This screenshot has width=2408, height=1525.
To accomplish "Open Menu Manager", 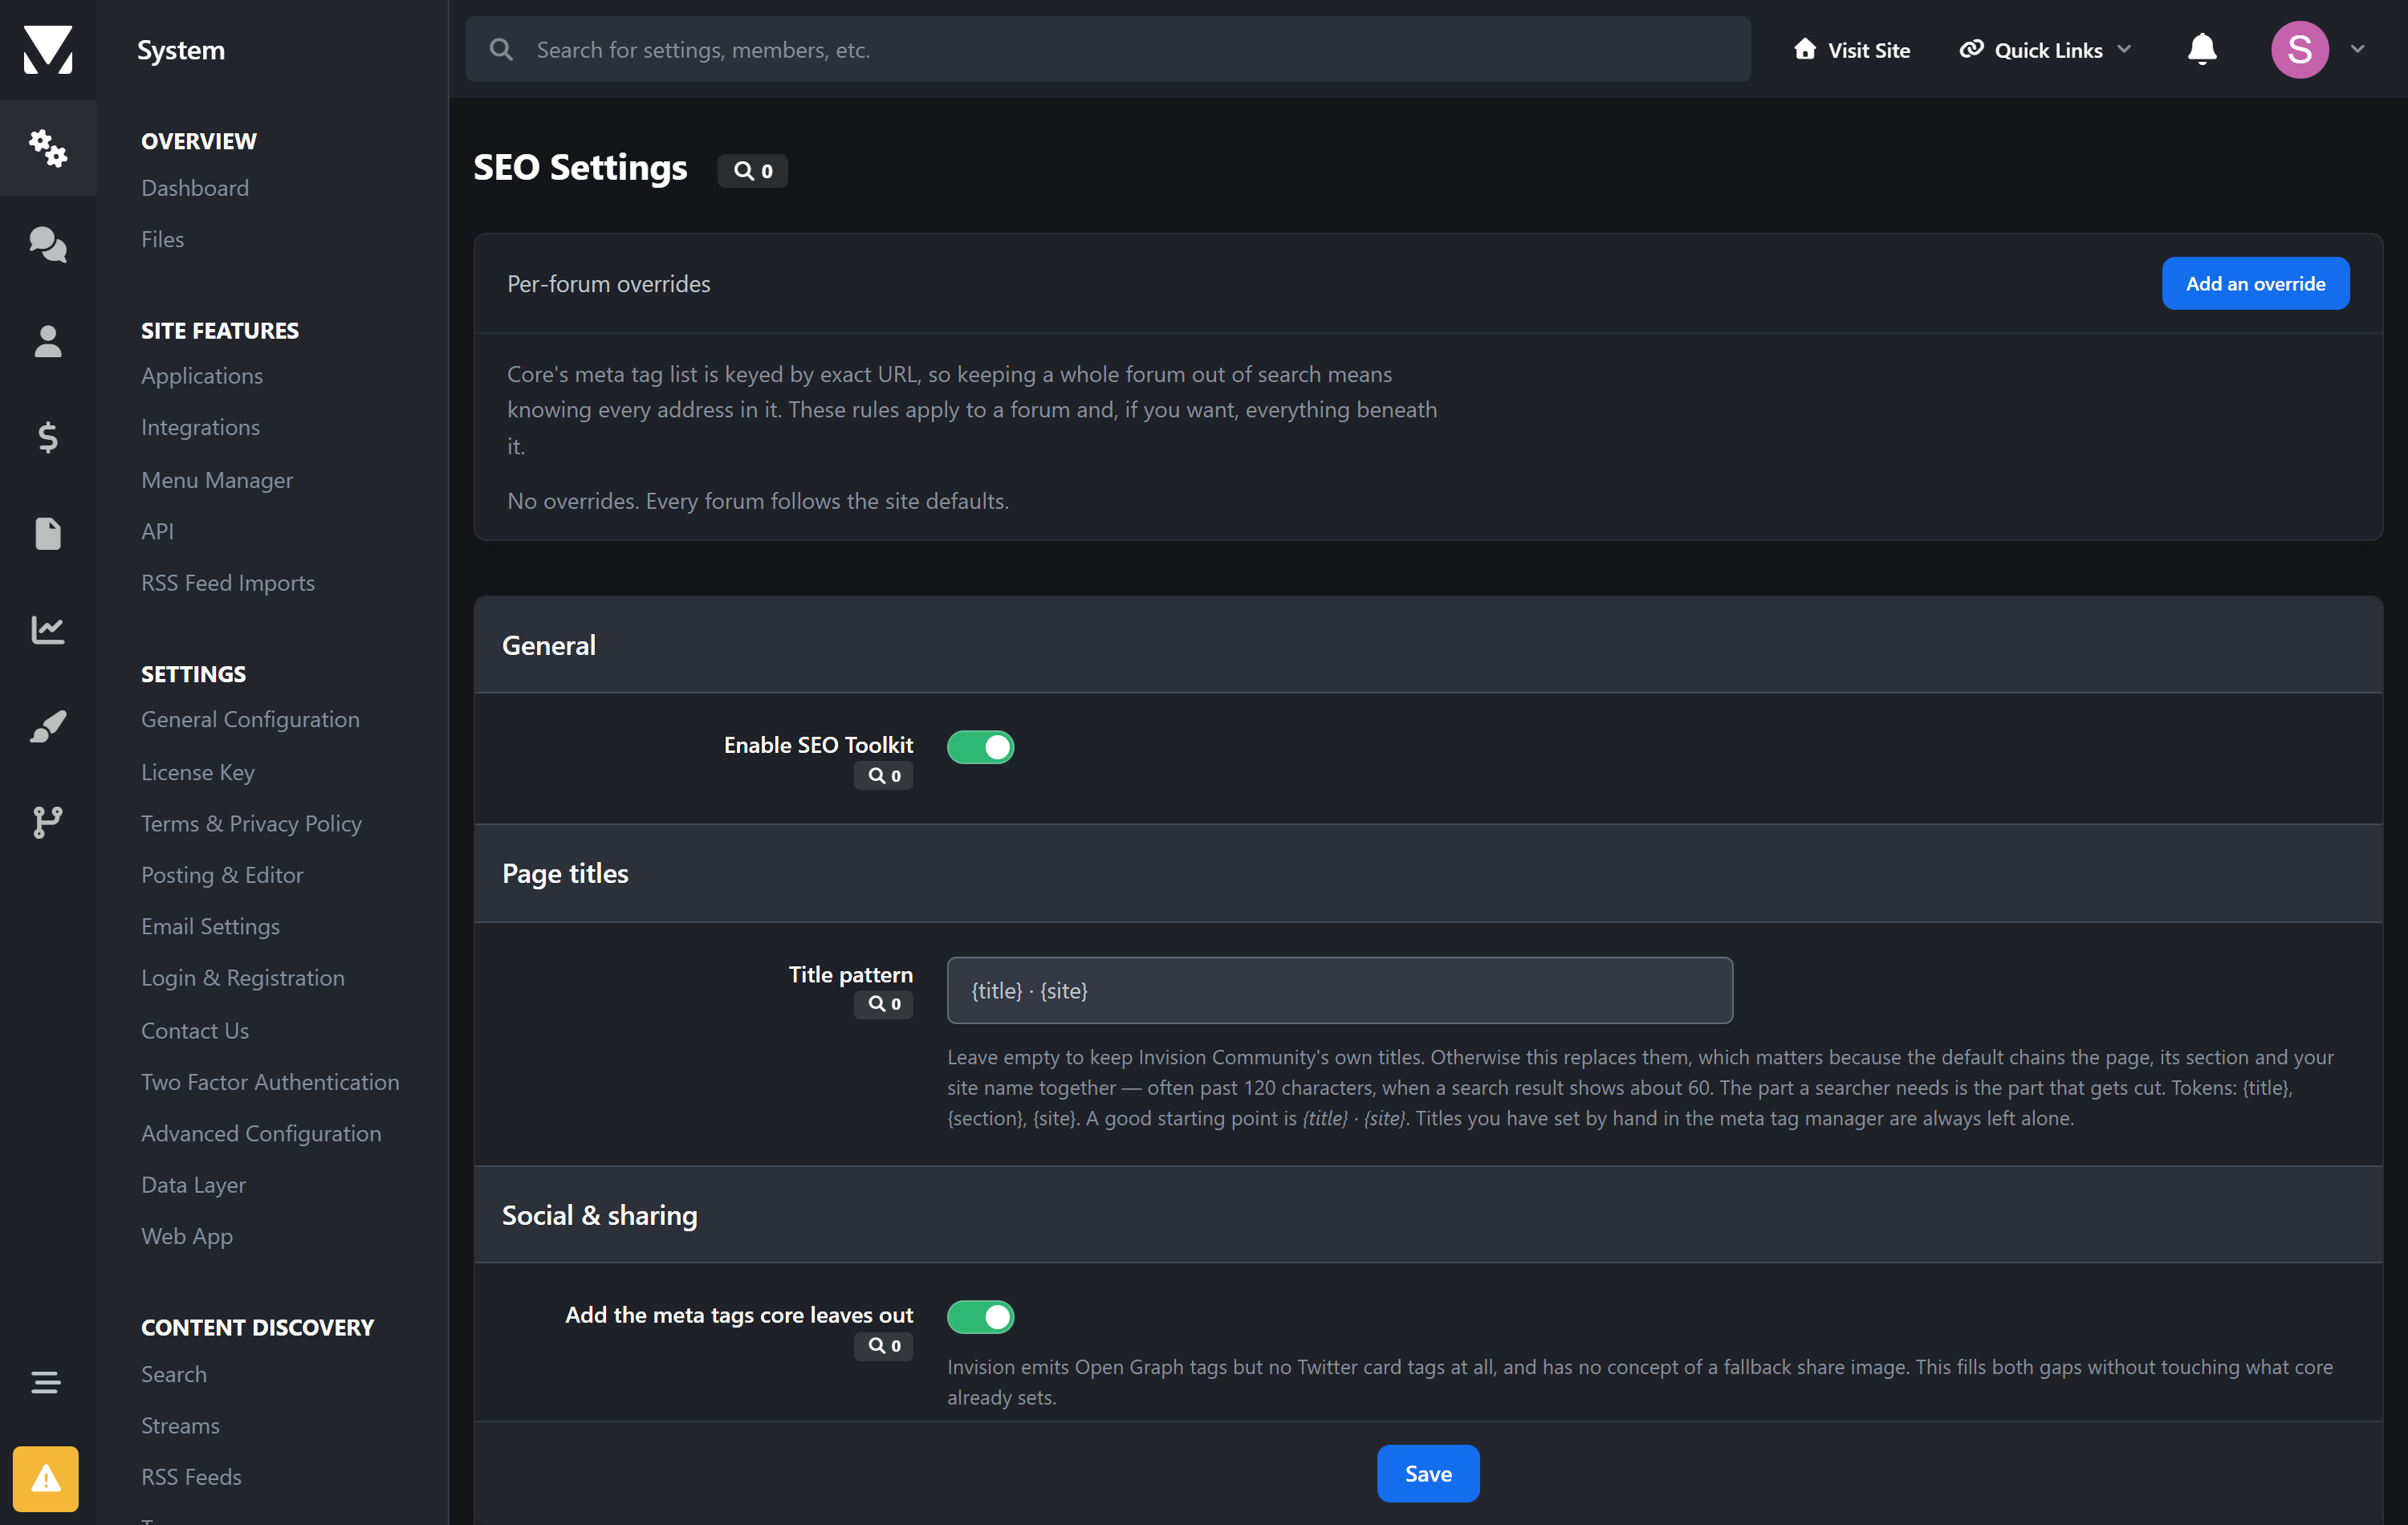I will (x=217, y=480).
